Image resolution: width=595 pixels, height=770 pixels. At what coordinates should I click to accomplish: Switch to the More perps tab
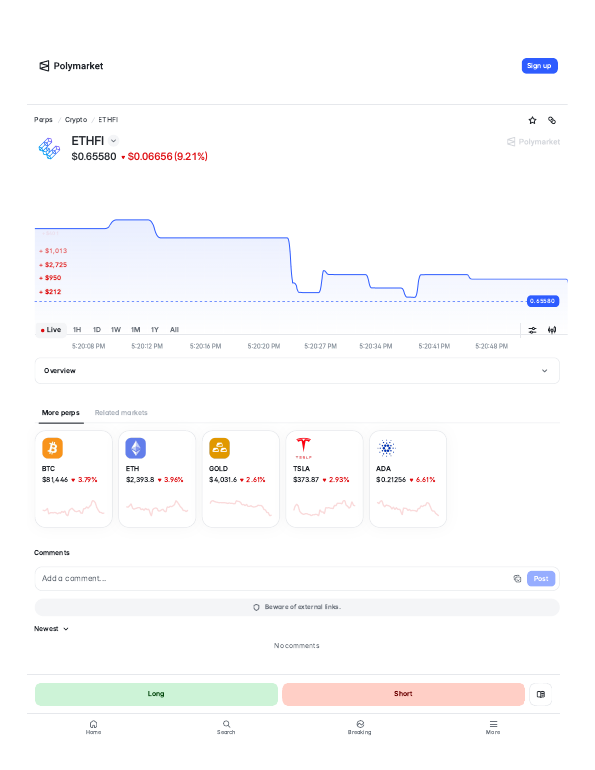coord(60,412)
